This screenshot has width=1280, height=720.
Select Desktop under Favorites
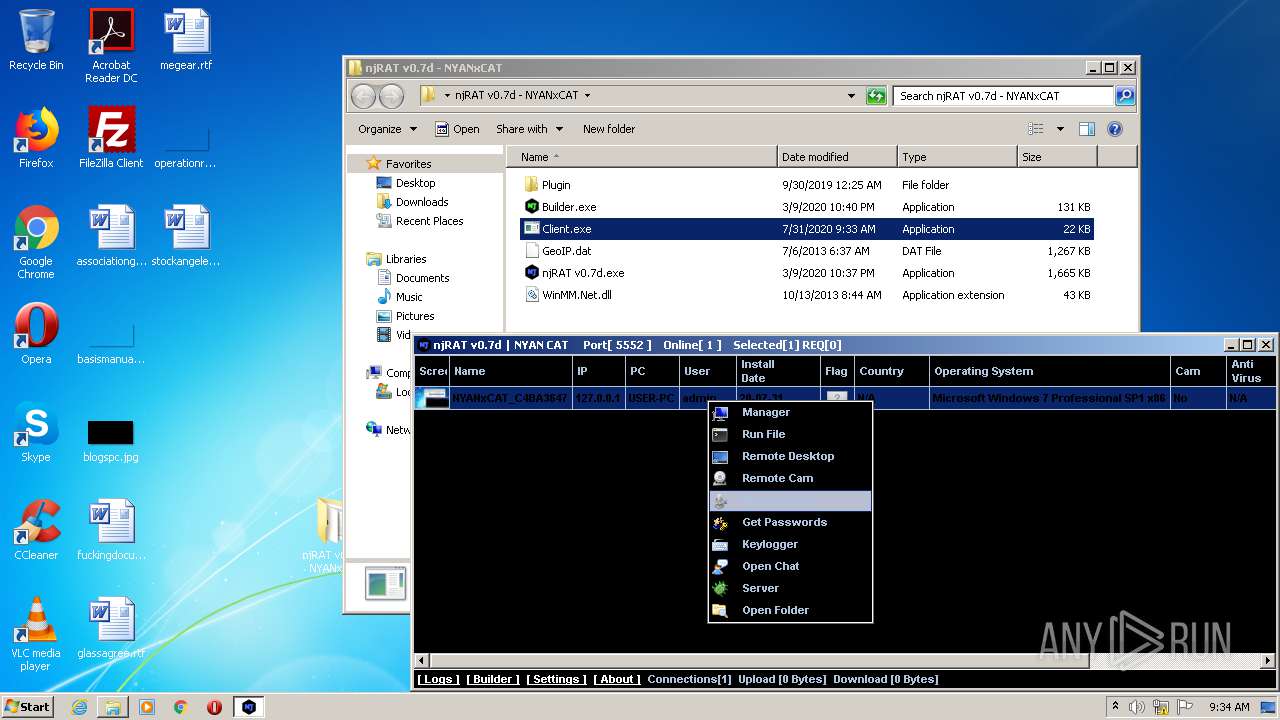[x=415, y=183]
